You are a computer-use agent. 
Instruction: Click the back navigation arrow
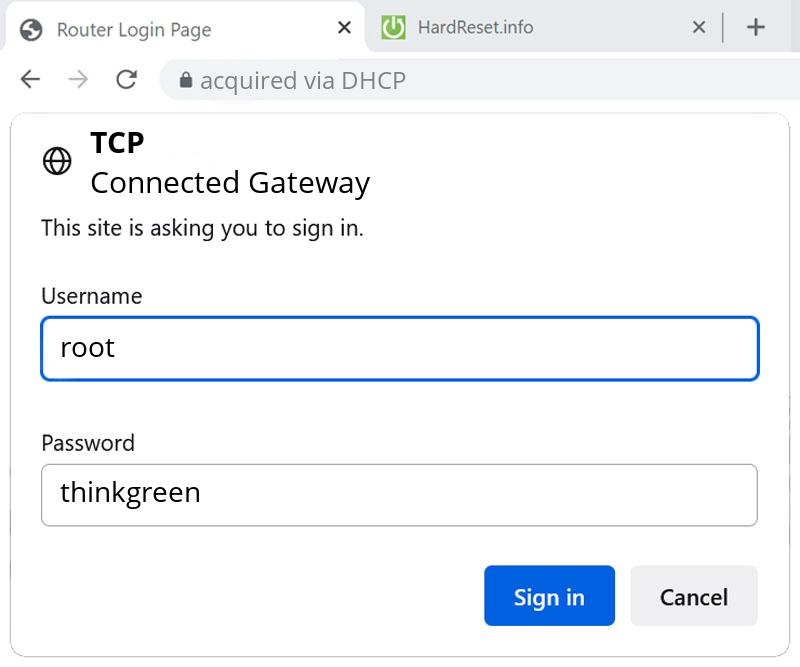(30, 80)
